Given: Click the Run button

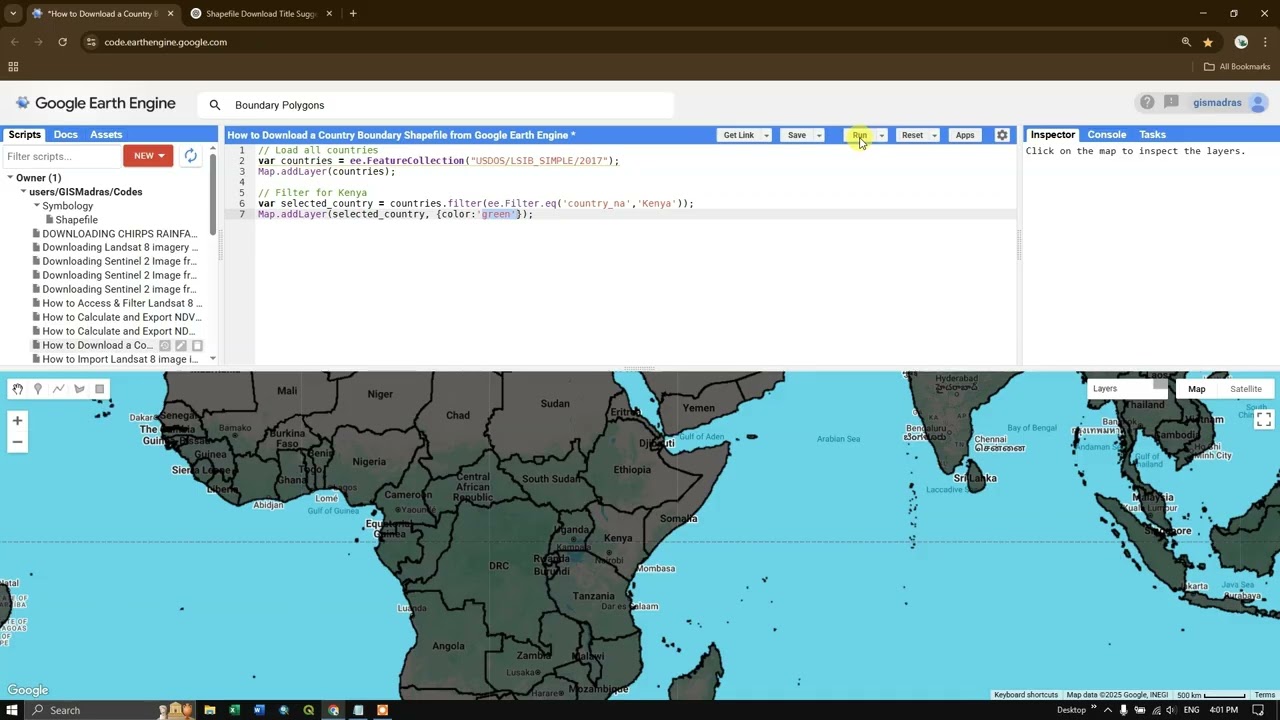Looking at the screenshot, I should click(860, 135).
